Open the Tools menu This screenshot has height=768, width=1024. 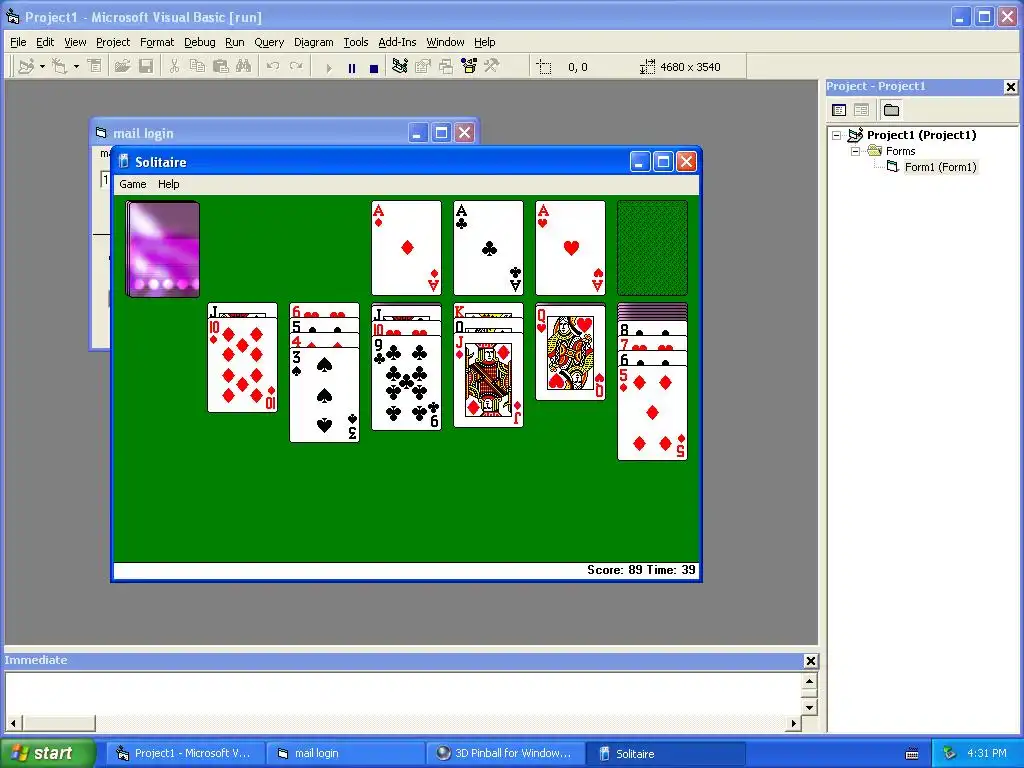coord(356,42)
